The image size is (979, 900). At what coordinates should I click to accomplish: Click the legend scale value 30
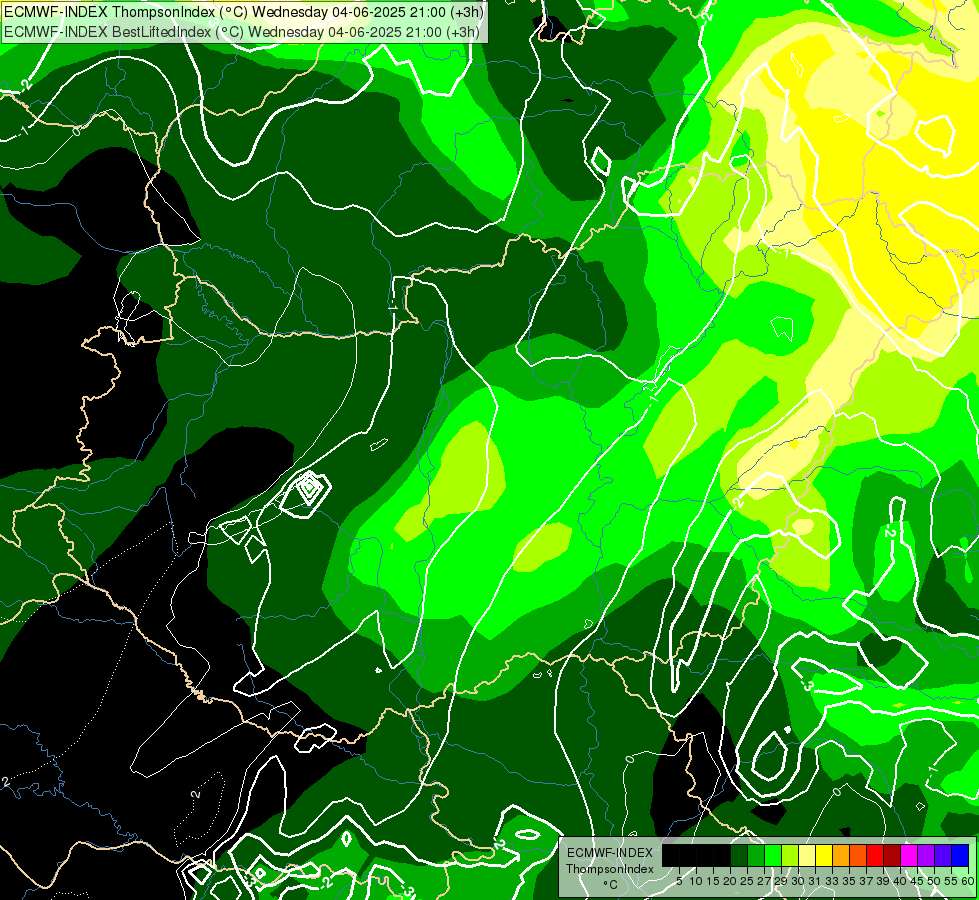pyautogui.click(x=798, y=881)
